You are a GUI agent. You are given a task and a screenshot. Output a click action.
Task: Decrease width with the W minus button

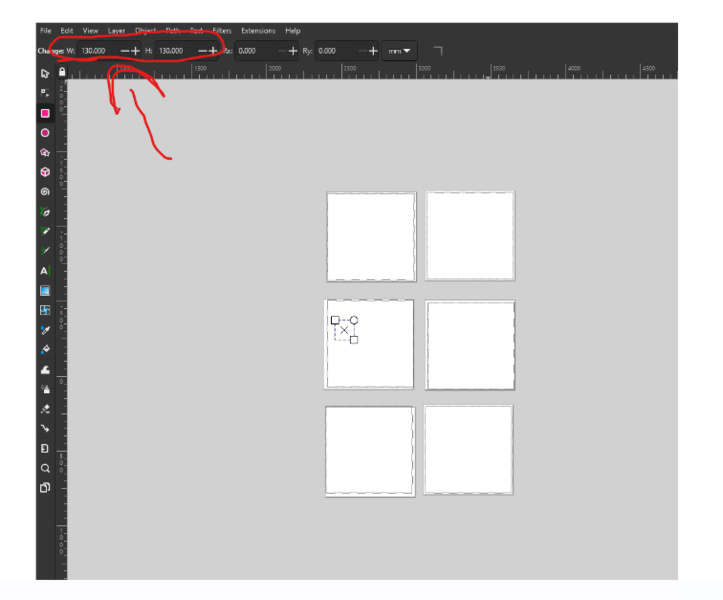pos(124,51)
